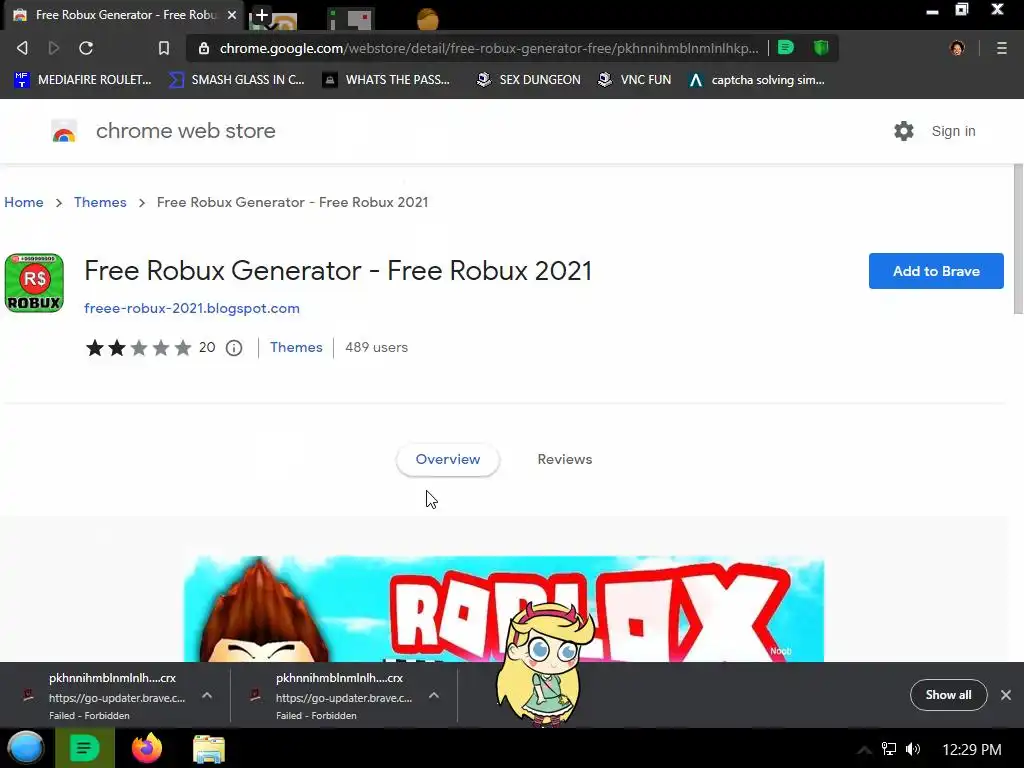This screenshot has width=1024, height=768.
Task: Click the Robux extension icon image
Action: [x=34, y=283]
